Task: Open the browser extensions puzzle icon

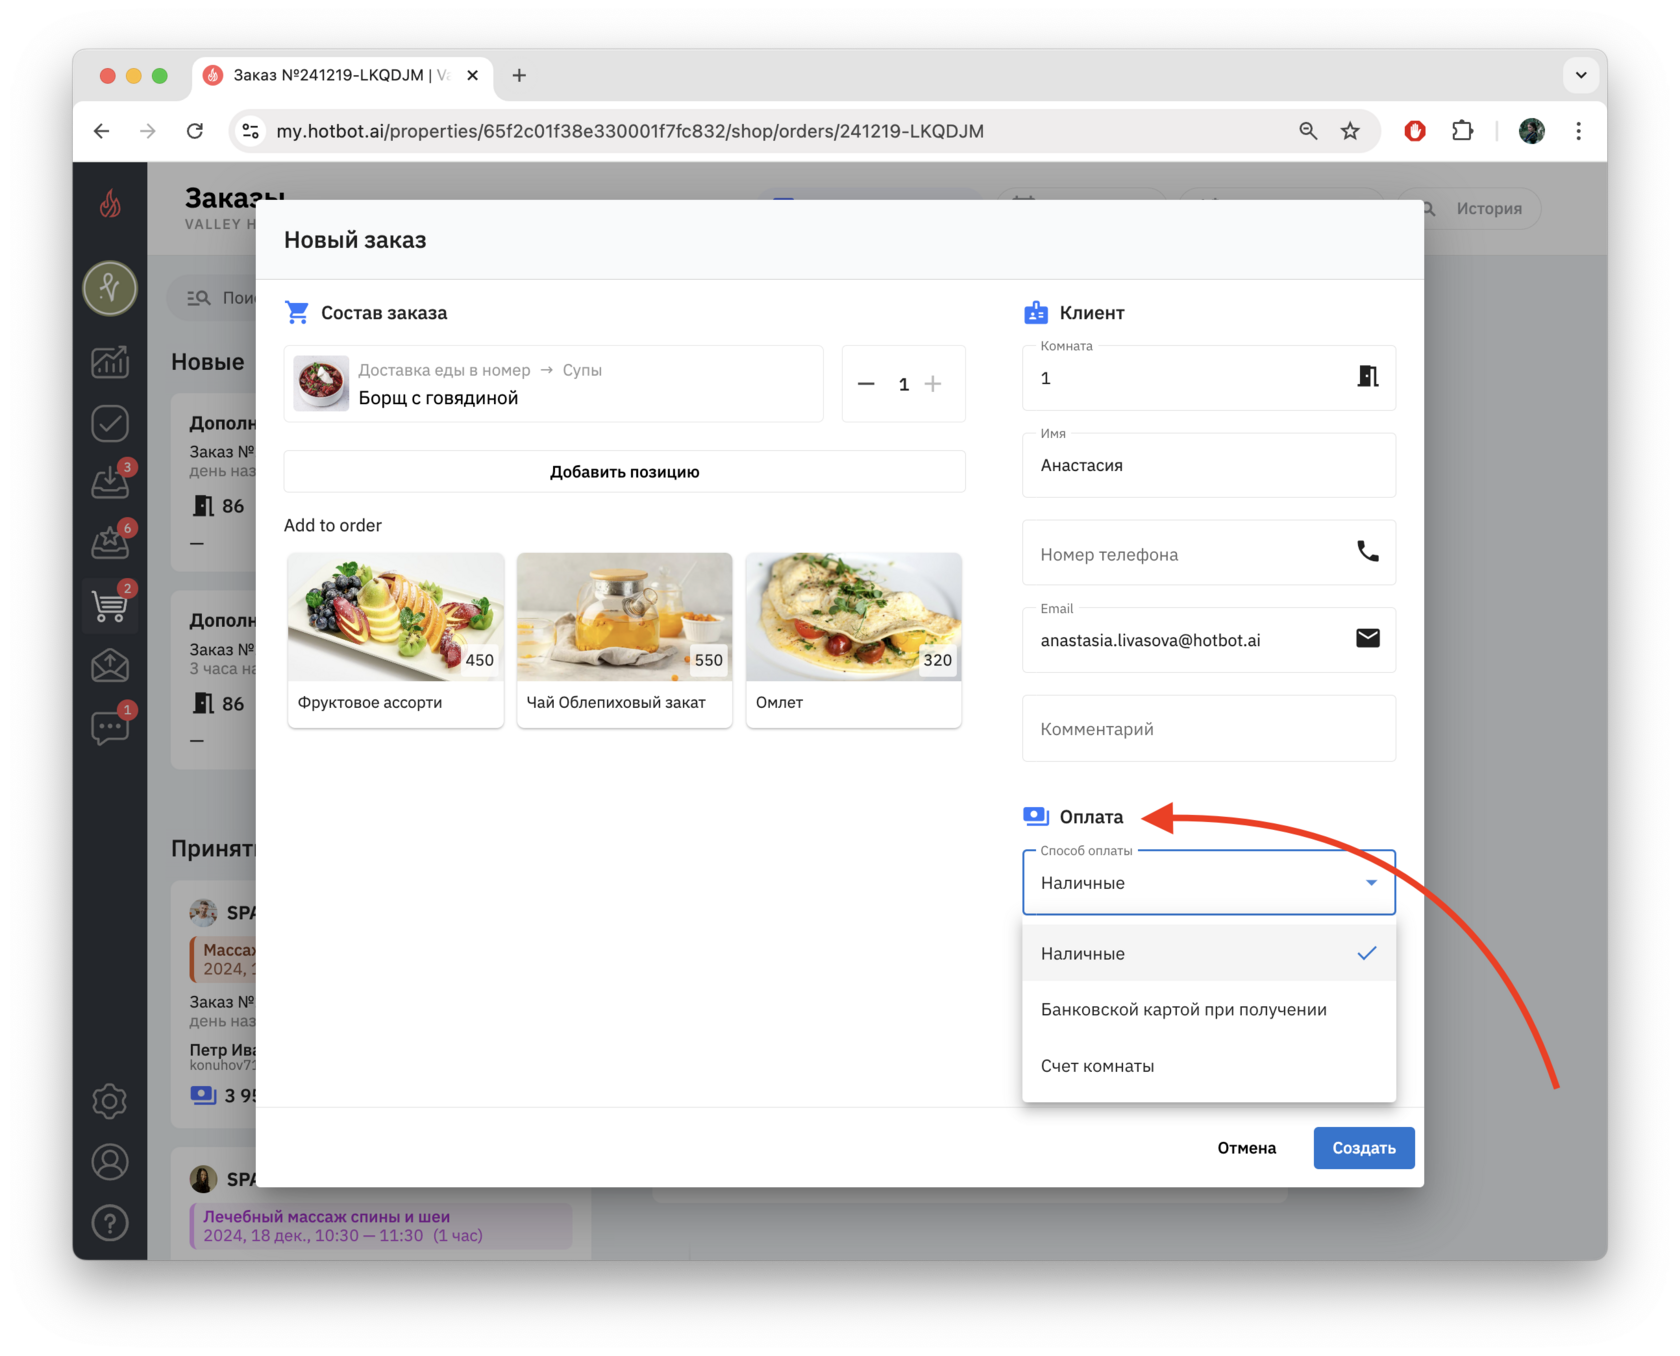Action: click(x=1463, y=131)
